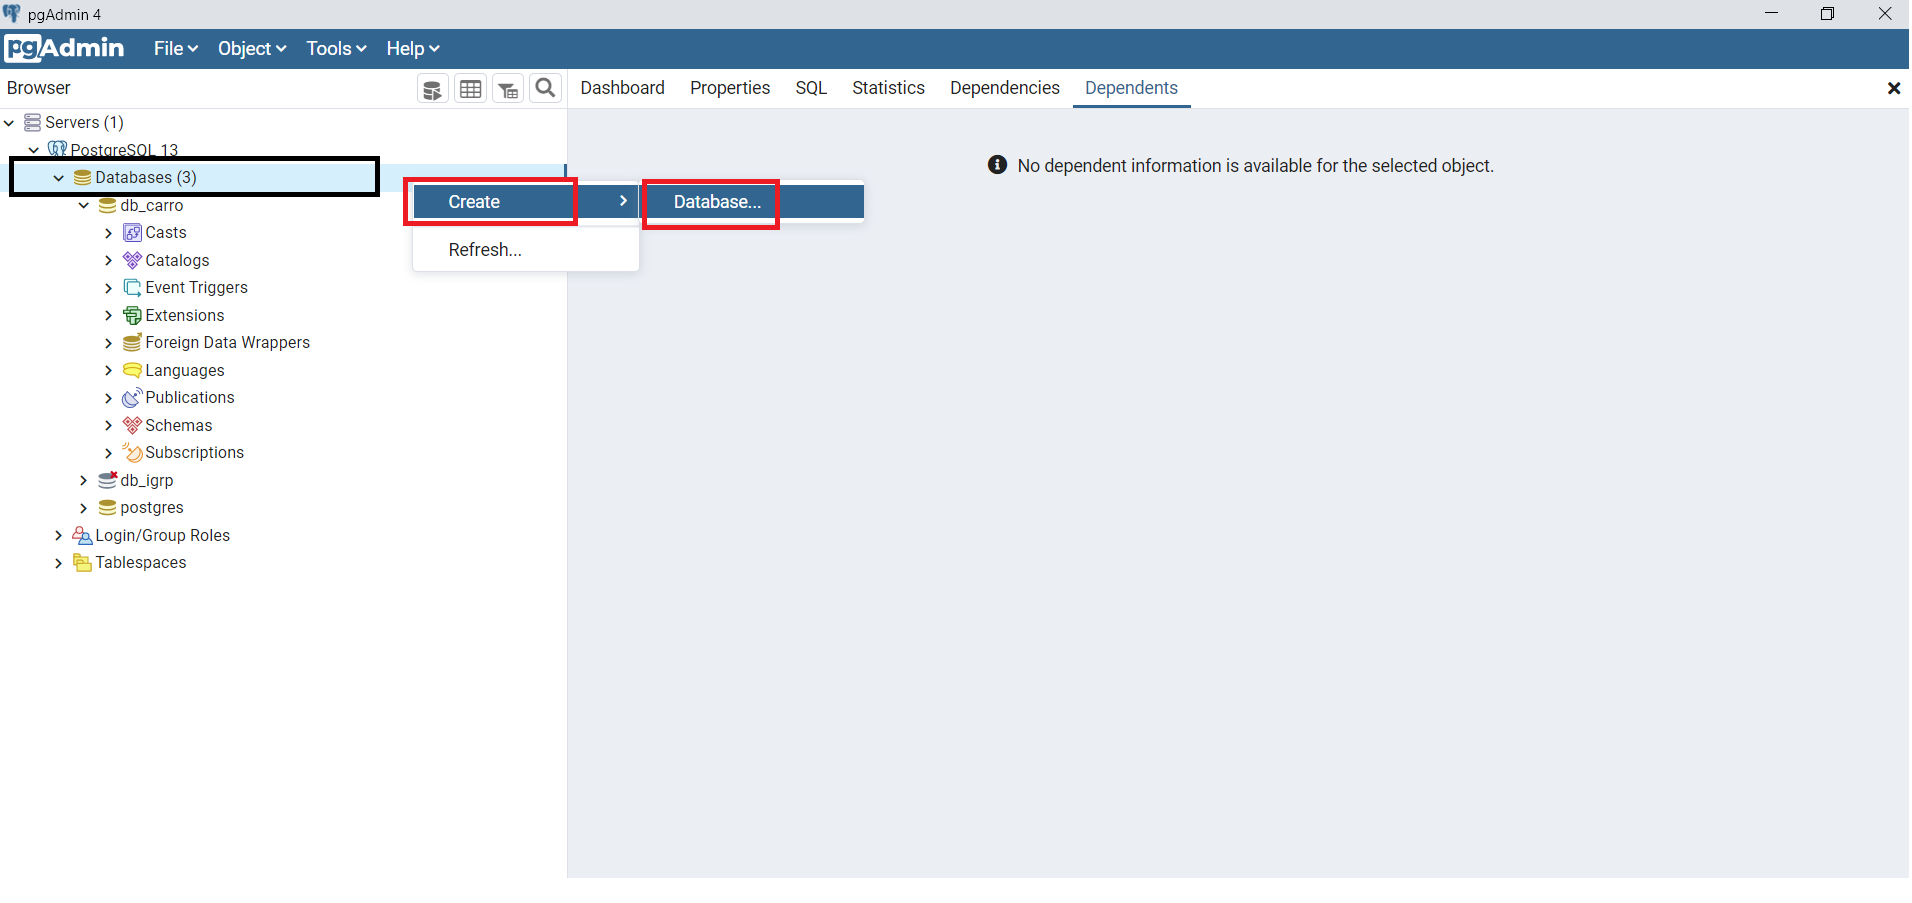The width and height of the screenshot is (1912, 903).
Task: Select the Foreign Data Wrappers tree label
Action: click(x=228, y=342)
